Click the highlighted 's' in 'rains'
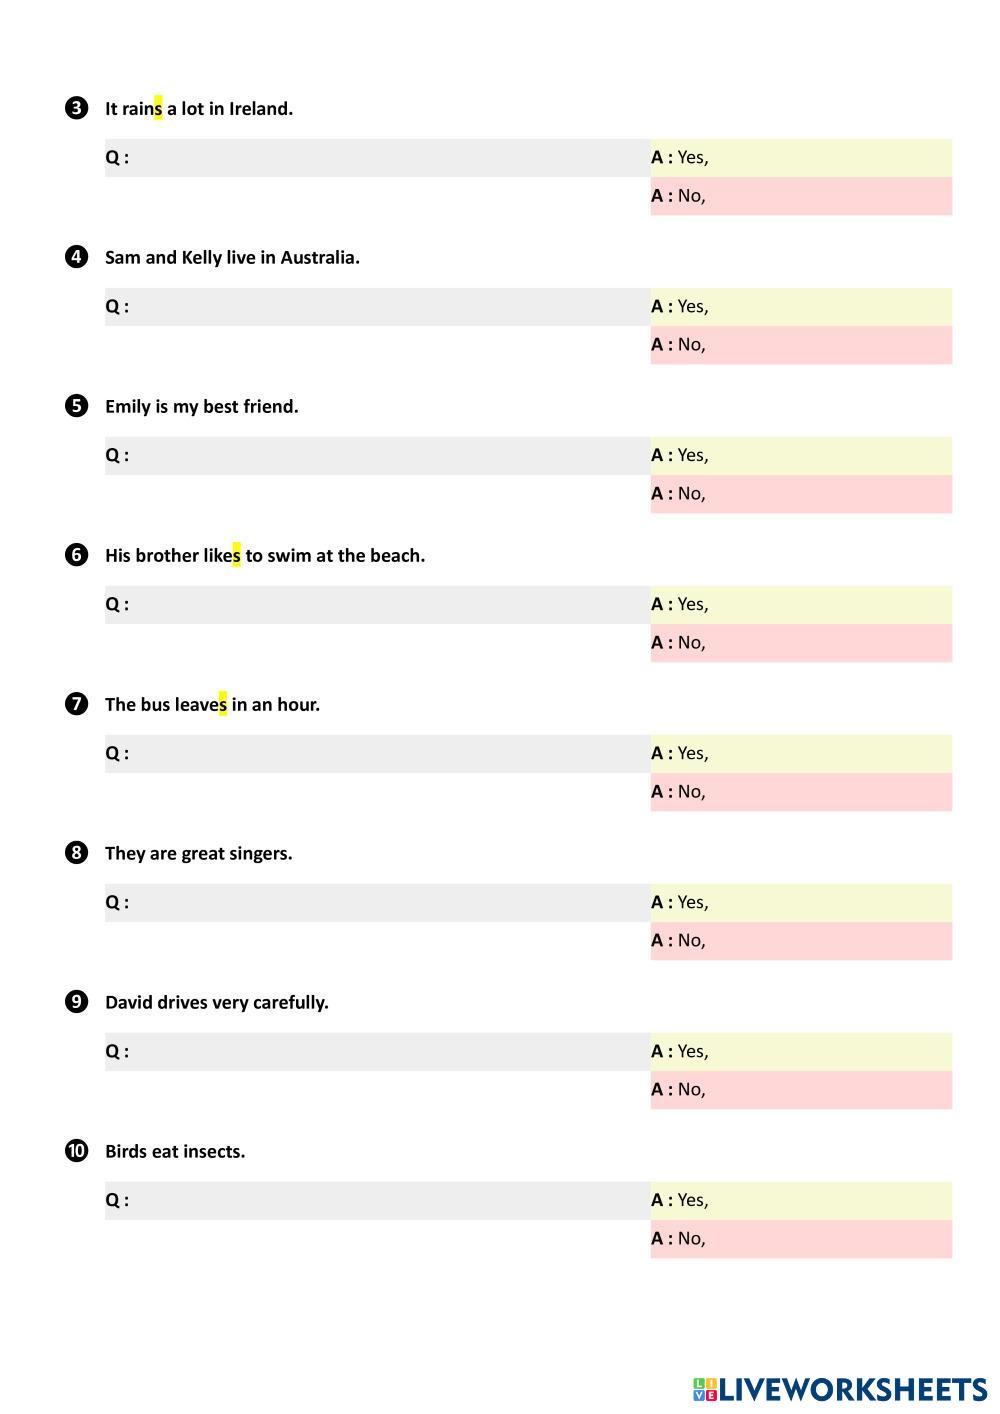Image resolution: width=1000 pixels, height=1414 pixels. [158, 108]
